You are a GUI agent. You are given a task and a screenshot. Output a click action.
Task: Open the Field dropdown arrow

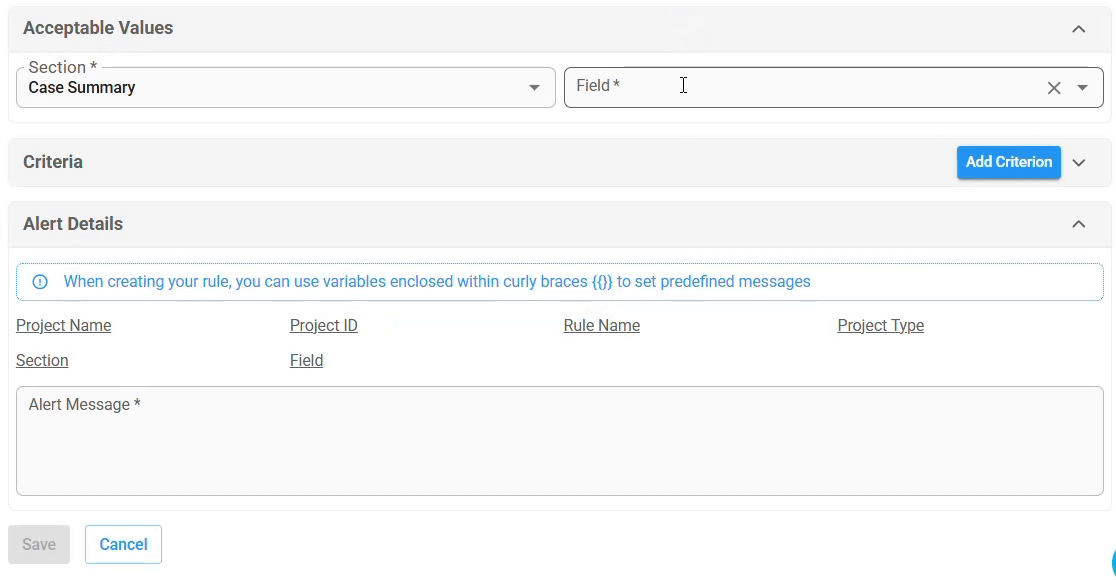[x=1083, y=88]
